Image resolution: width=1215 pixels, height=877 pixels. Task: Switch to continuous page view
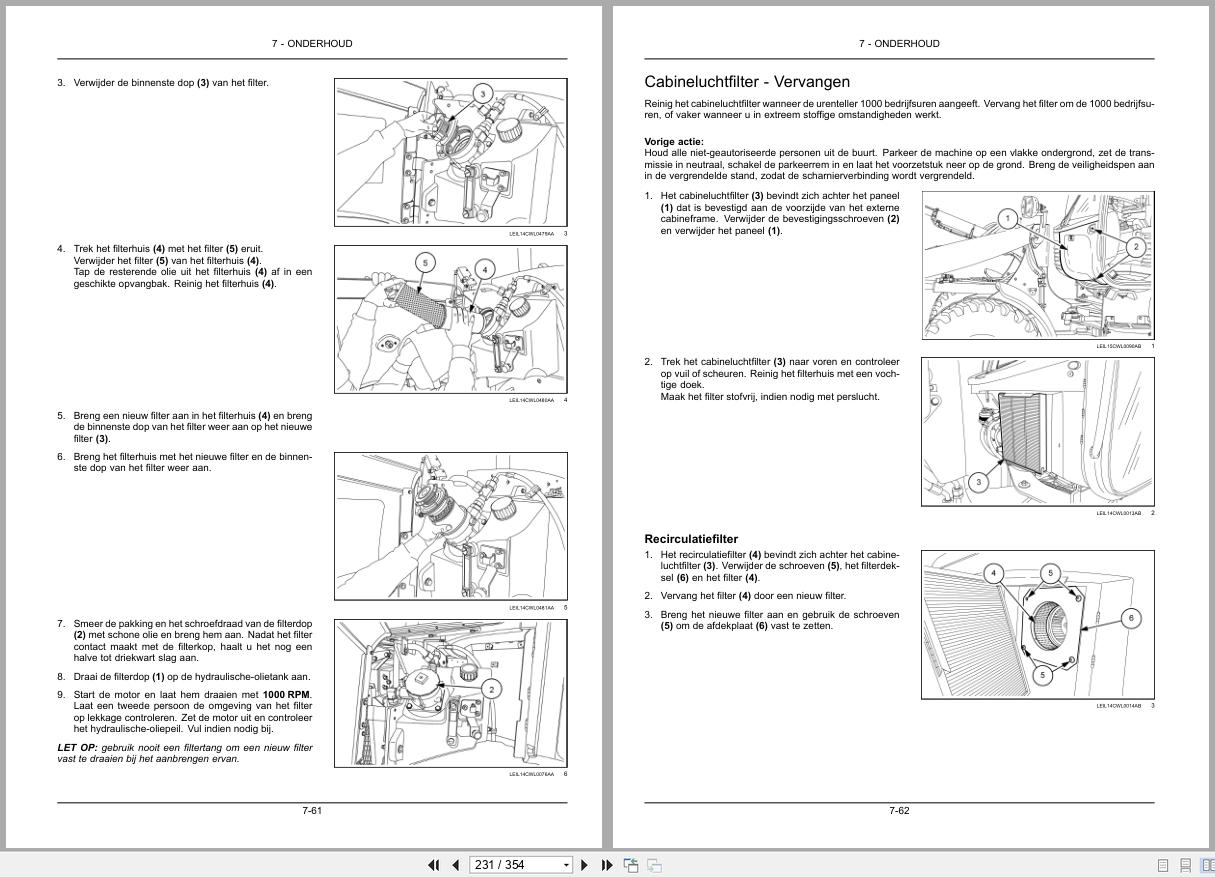click(x=1186, y=866)
